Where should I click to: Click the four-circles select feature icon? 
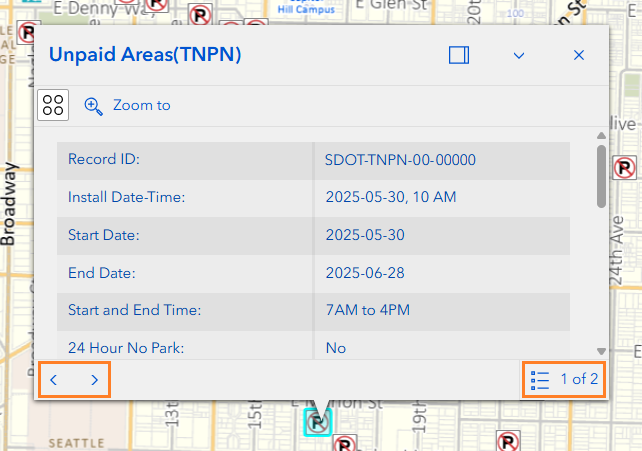[53, 106]
